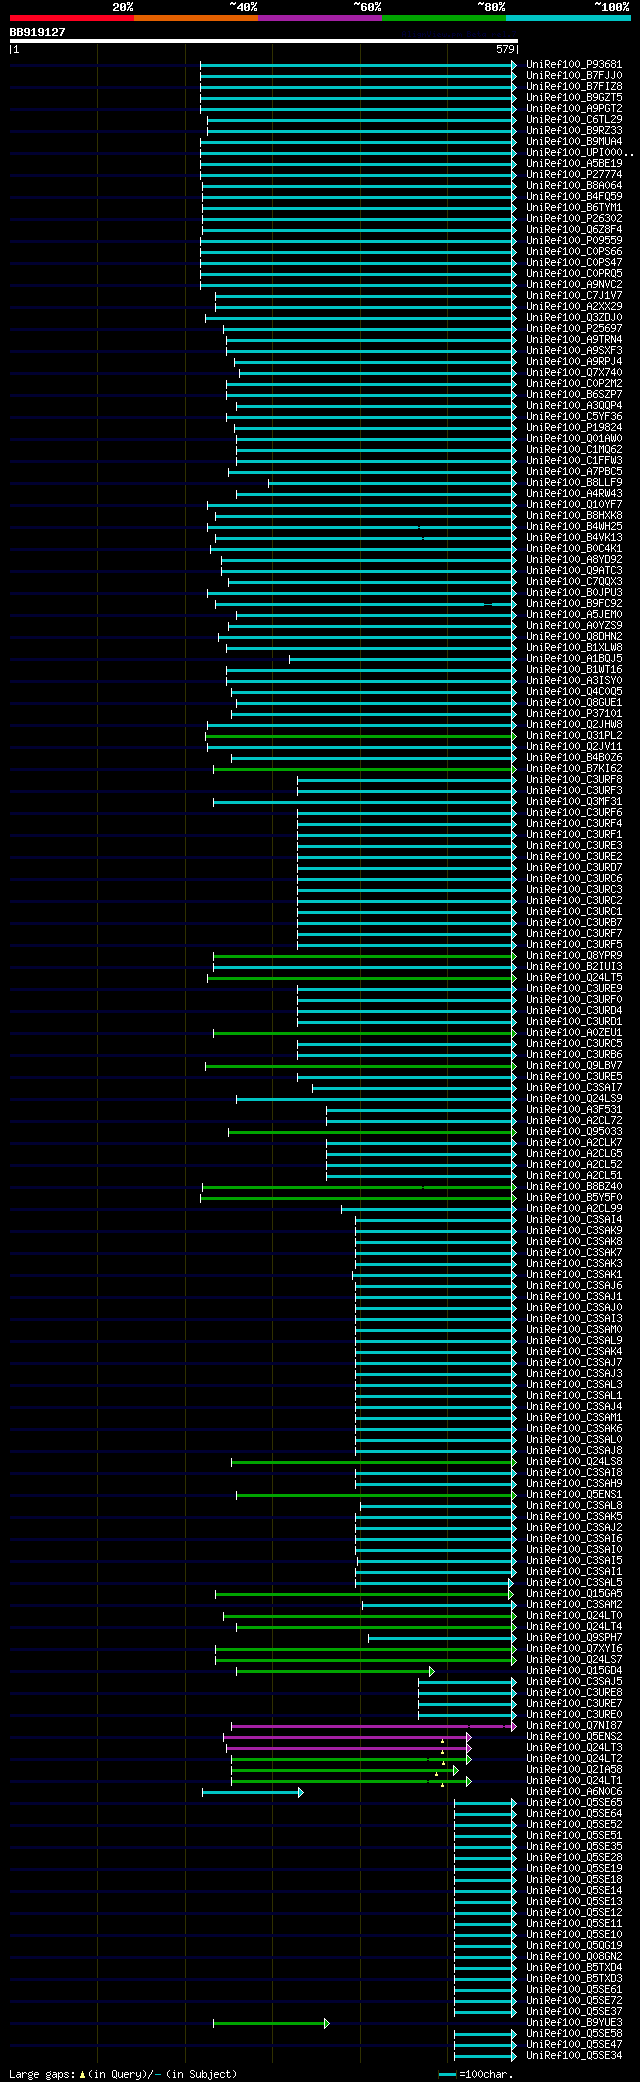The width and height of the screenshot is (640, 2082).
Task: Click the green alignment bar for UniRef100_Q31PL2
Action: click(x=361, y=736)
